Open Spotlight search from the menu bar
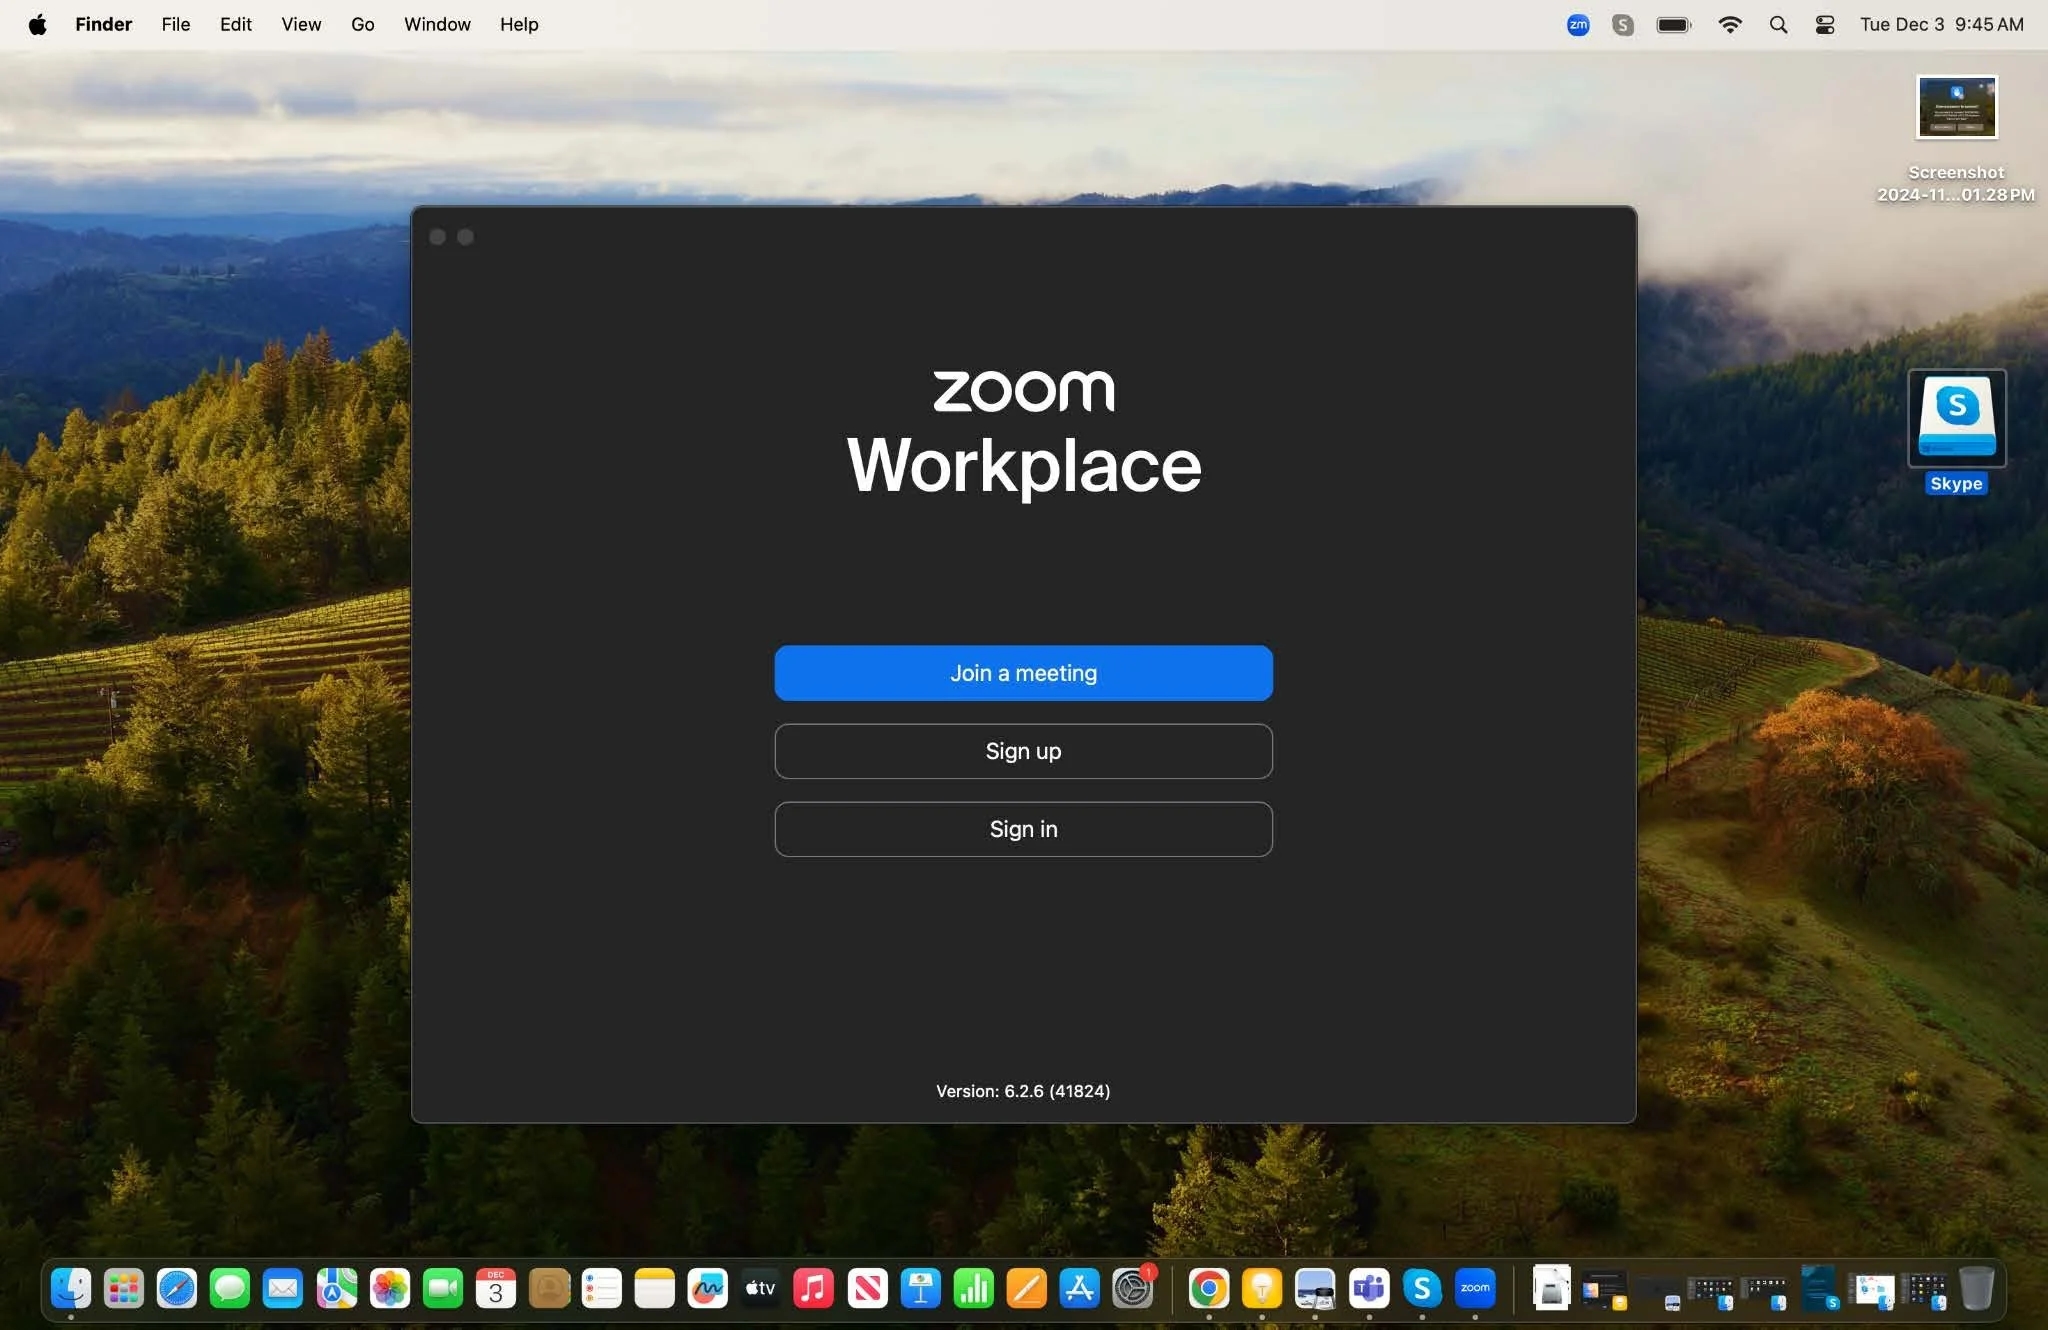 [1779, 24]
